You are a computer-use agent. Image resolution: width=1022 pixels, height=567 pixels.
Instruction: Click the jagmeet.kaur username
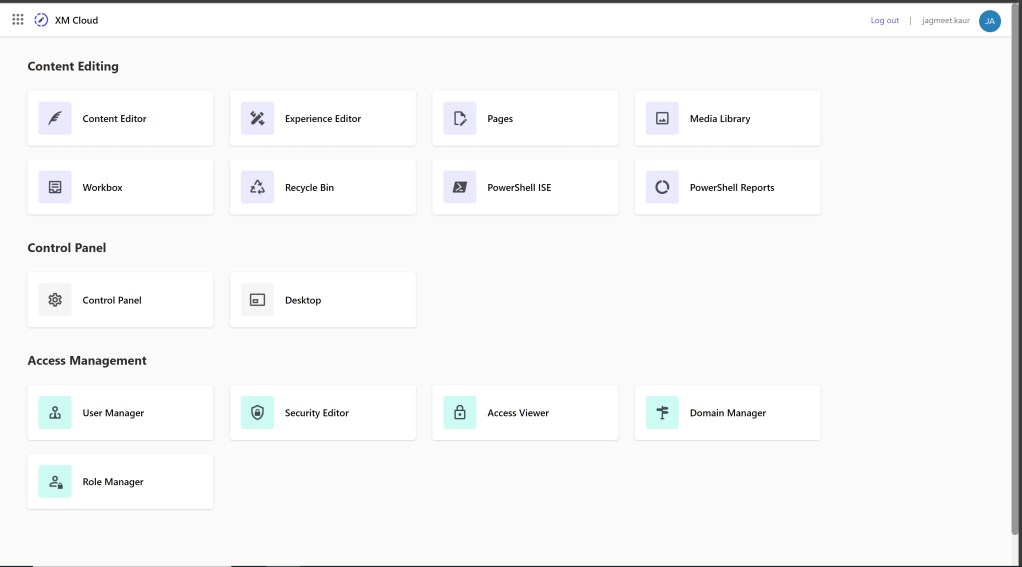[x=945, y=21]
